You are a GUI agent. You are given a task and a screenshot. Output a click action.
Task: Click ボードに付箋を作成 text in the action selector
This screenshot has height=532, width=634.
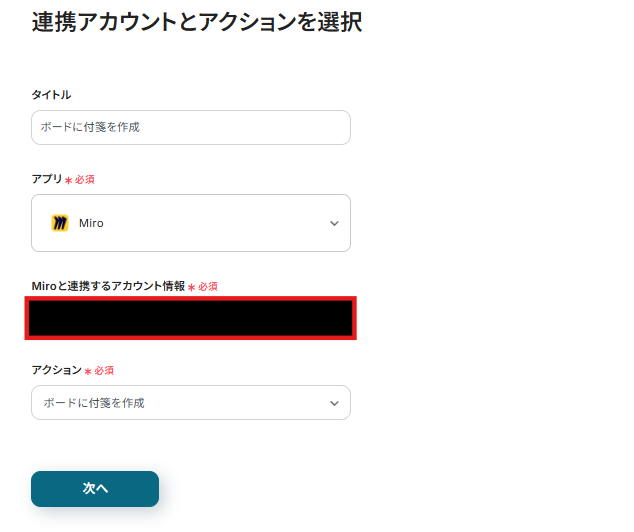(93, 403)
